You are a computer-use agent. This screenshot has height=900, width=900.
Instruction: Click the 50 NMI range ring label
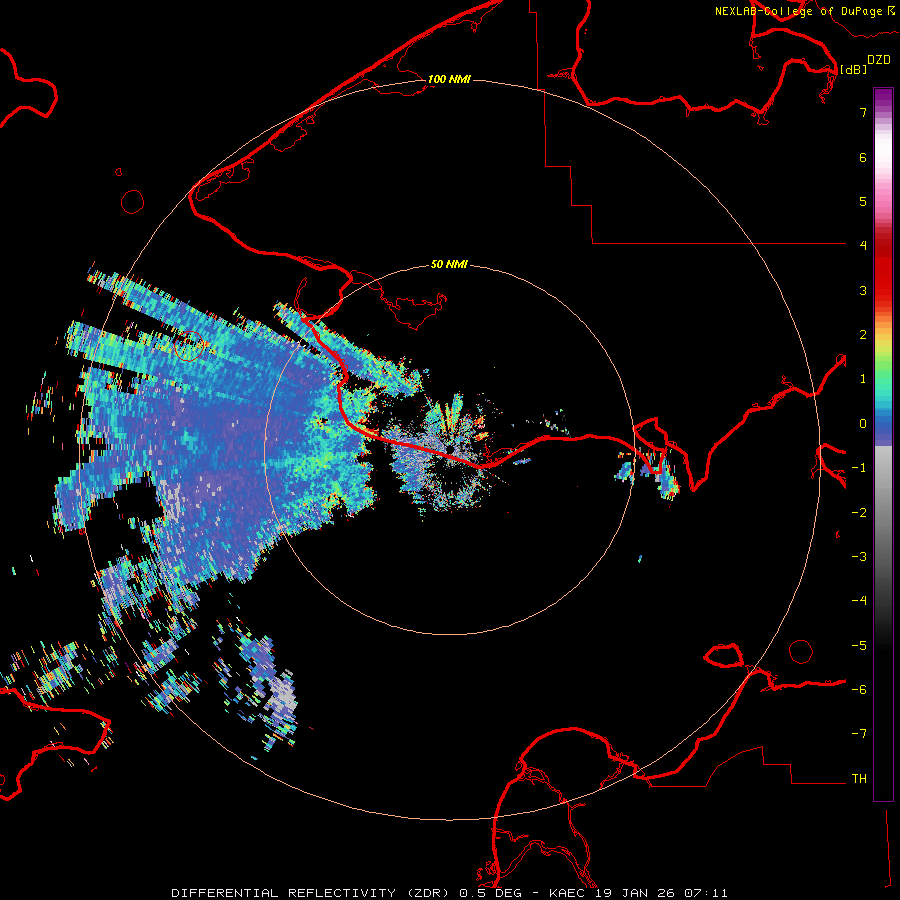(449, 264)
